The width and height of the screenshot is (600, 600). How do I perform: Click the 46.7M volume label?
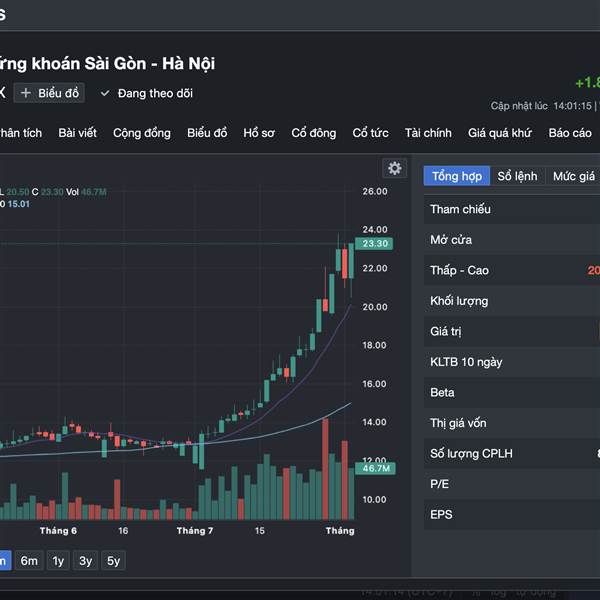coord(375,468)
